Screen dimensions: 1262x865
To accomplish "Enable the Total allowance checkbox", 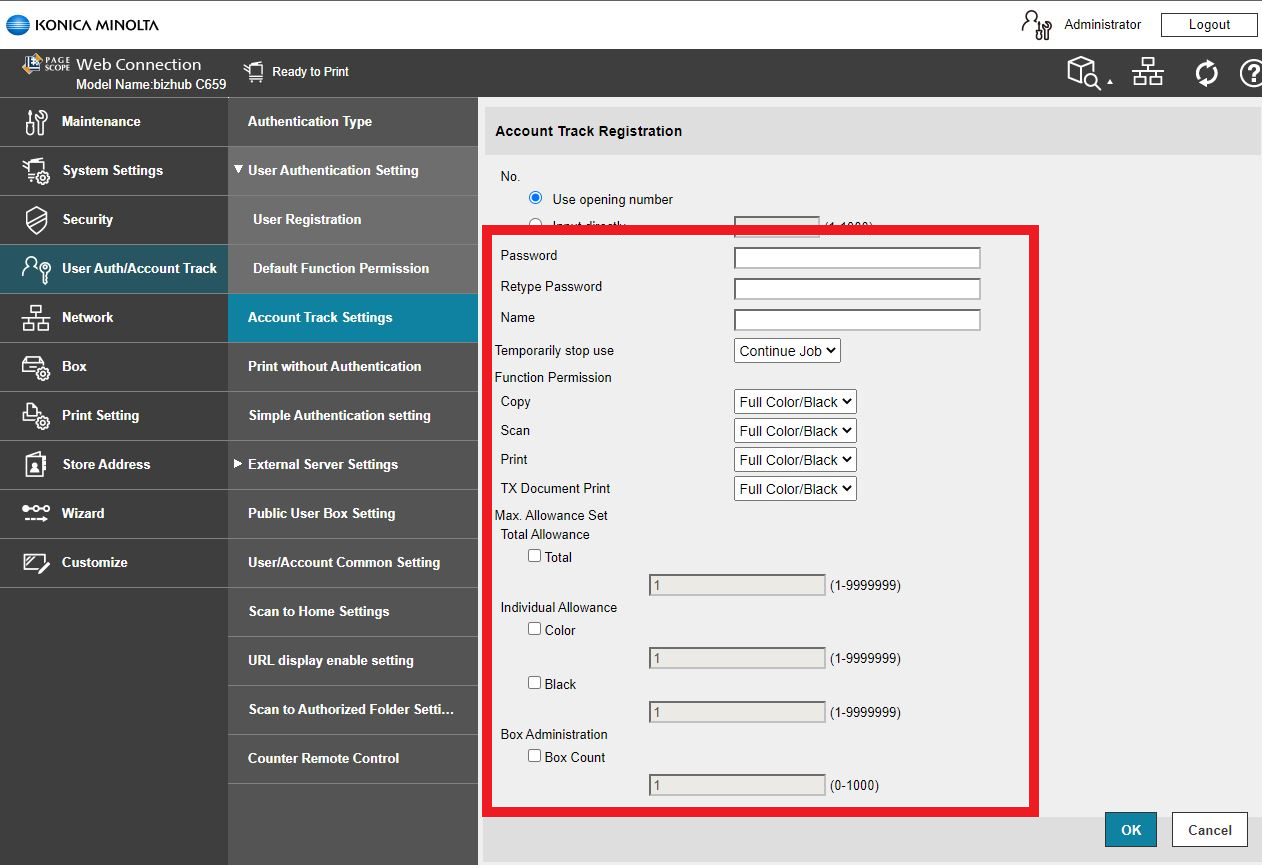I will coord(535,556).
